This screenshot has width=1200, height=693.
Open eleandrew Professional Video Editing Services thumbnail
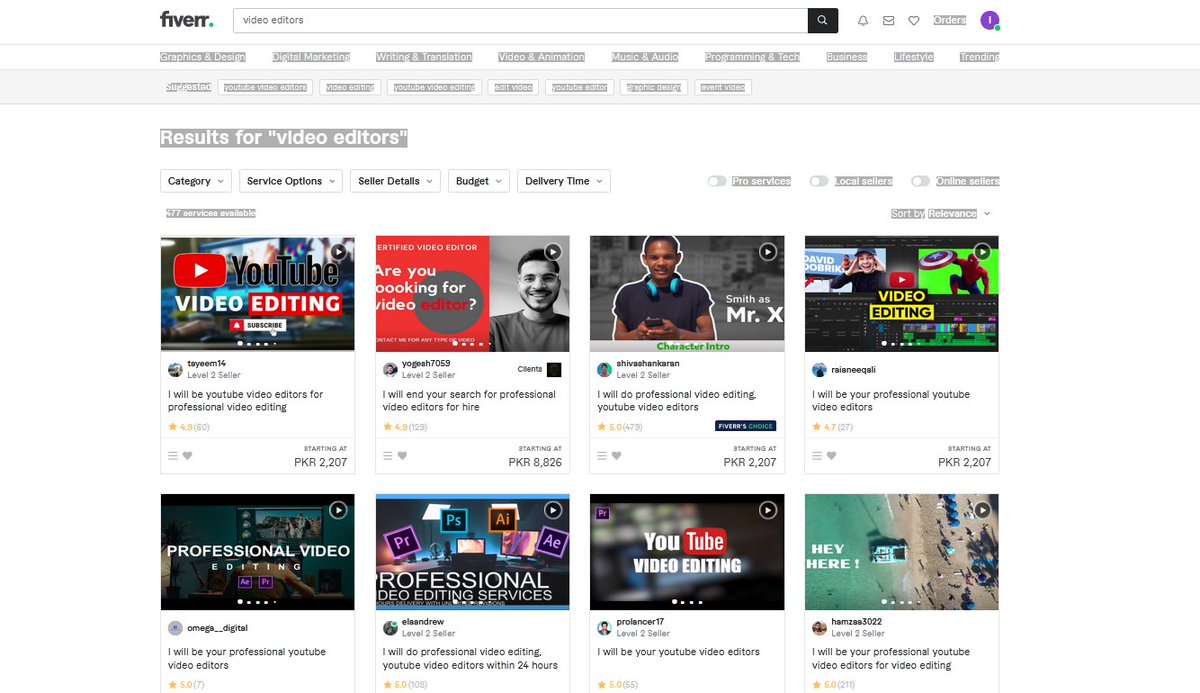(x=472, y=551)
